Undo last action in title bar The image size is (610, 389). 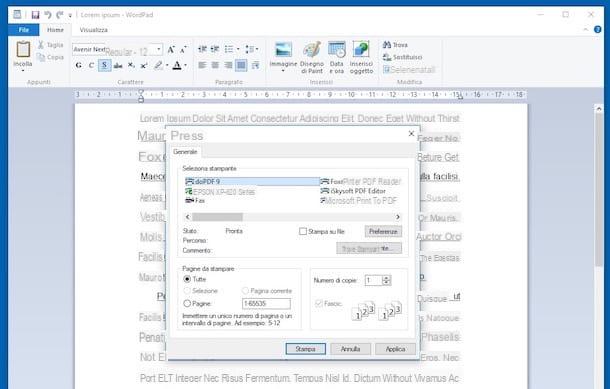click(x=47, y=15)
